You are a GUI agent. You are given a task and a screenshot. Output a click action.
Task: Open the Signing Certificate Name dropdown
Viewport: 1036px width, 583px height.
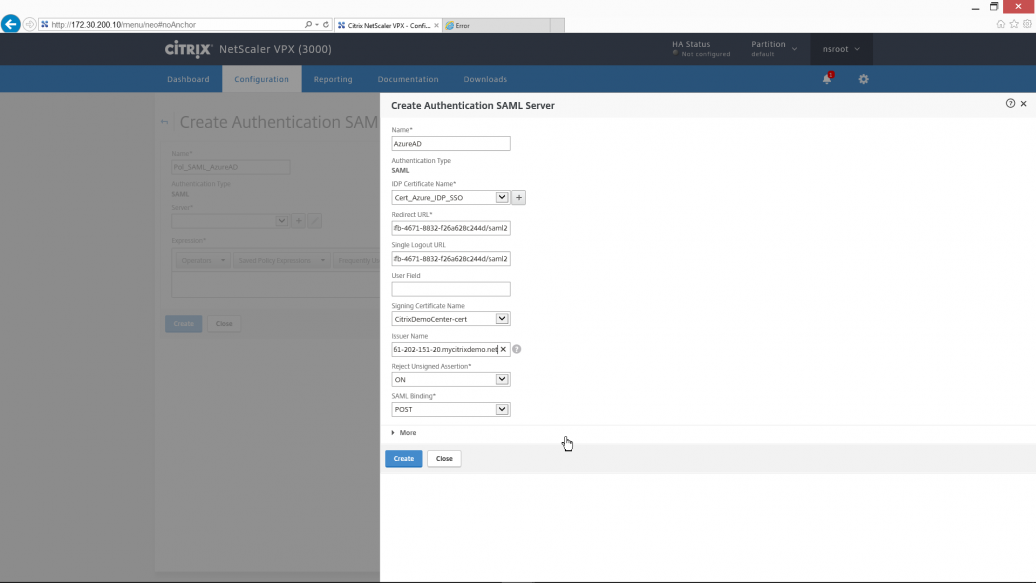[x=502, y=319]
